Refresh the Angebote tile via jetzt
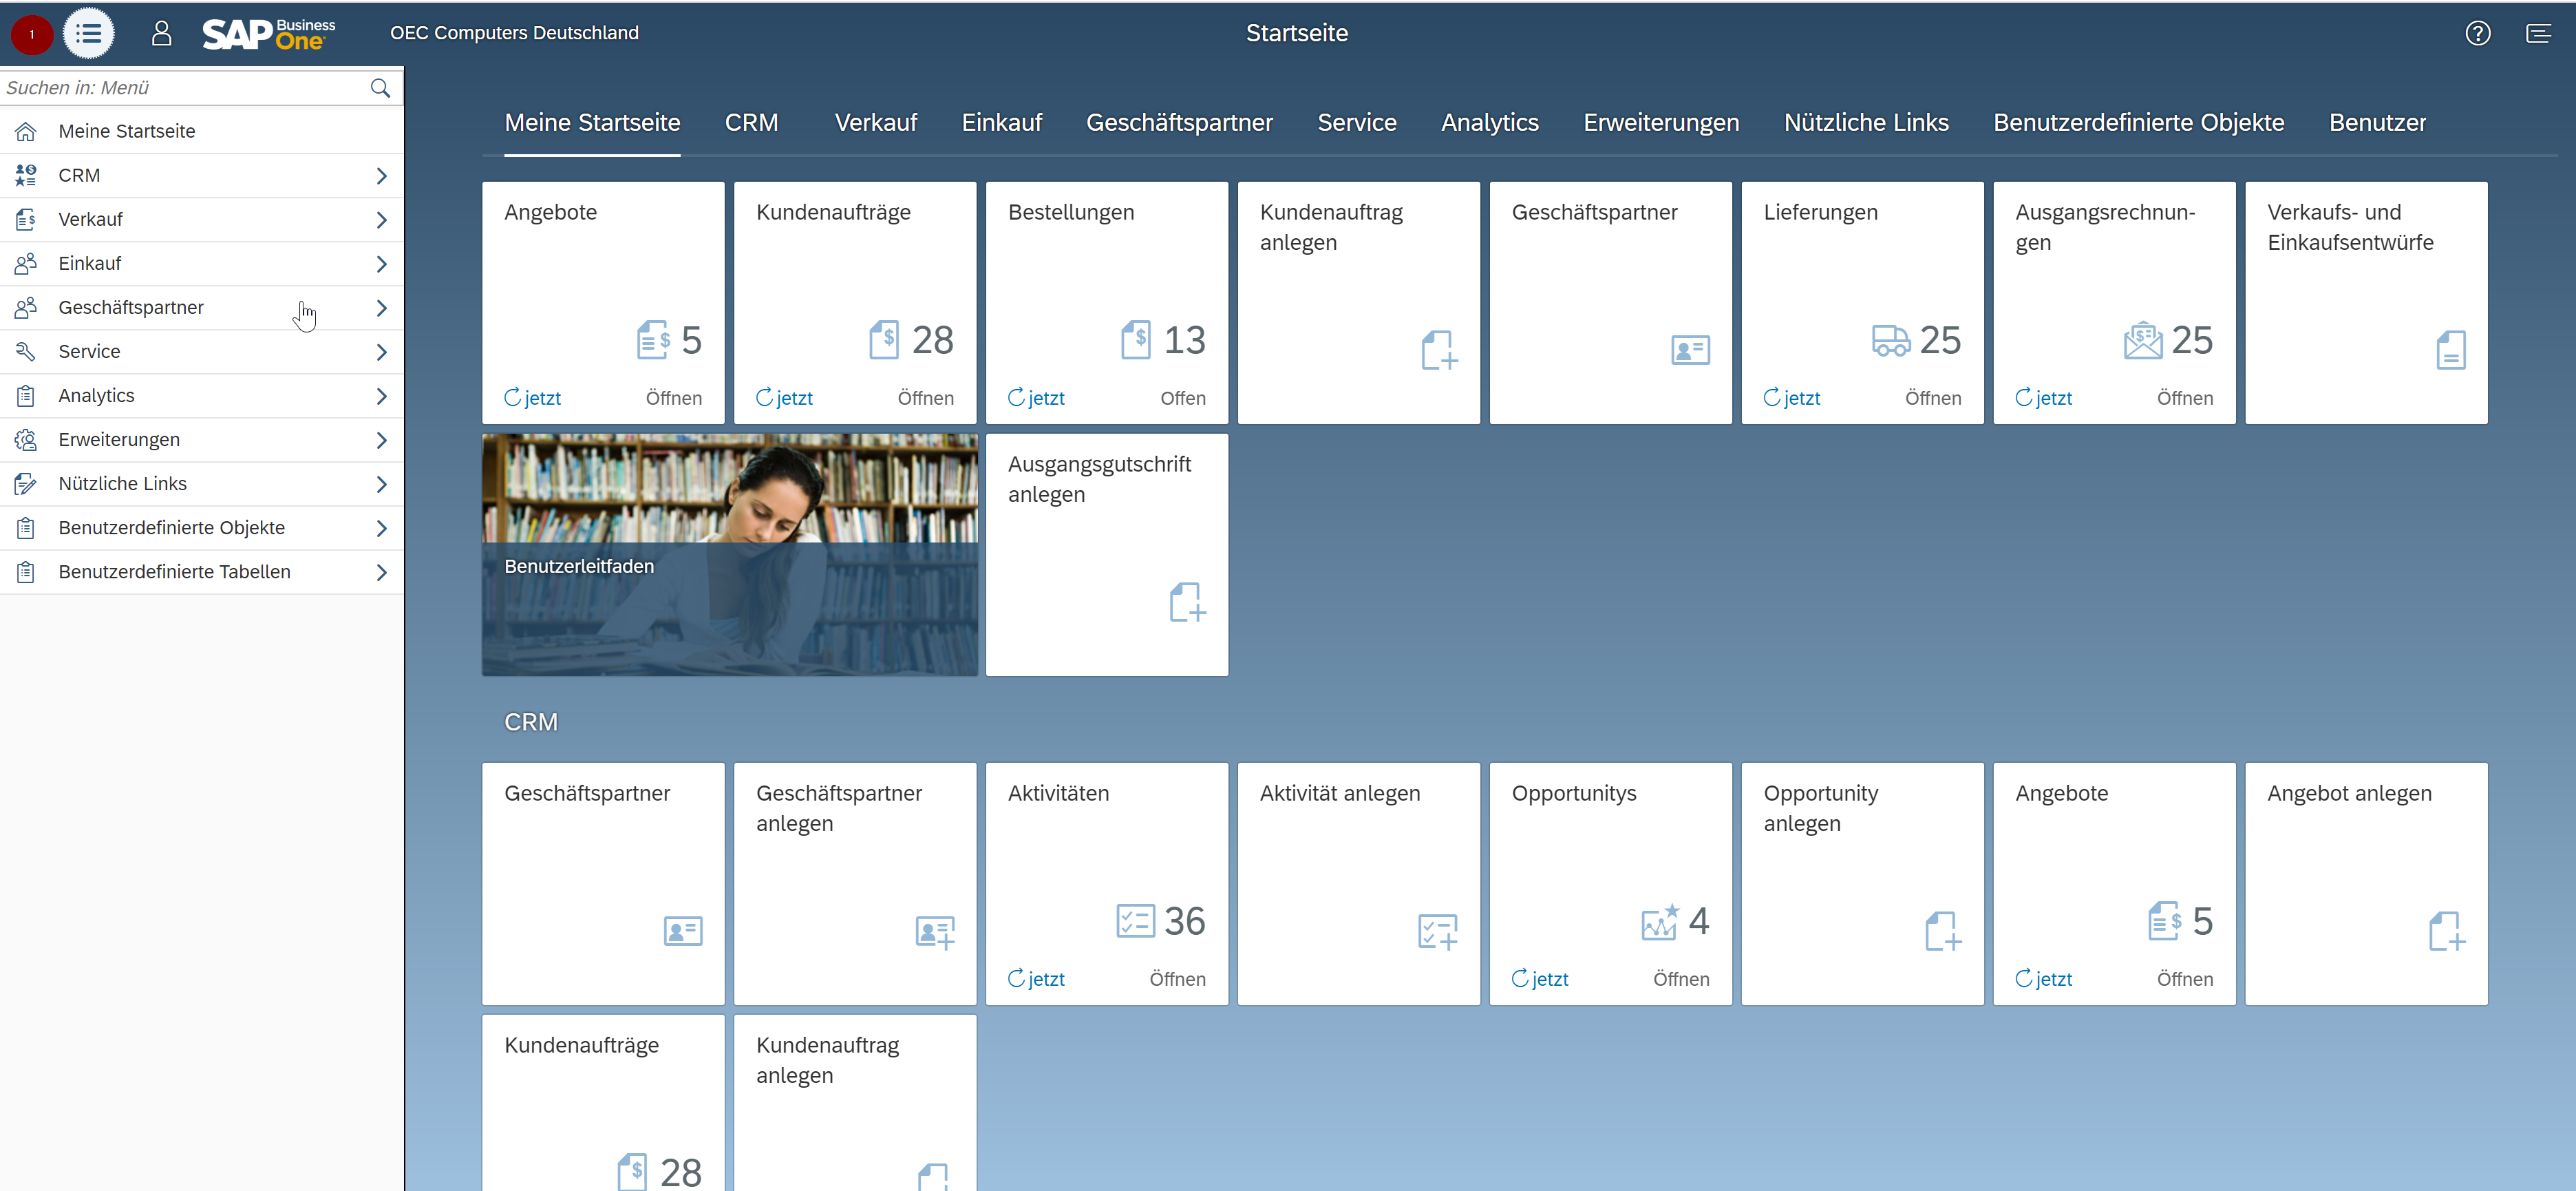Image resolution: width=2576 pixels, height=1191 pixels. (x=533, y=398)
